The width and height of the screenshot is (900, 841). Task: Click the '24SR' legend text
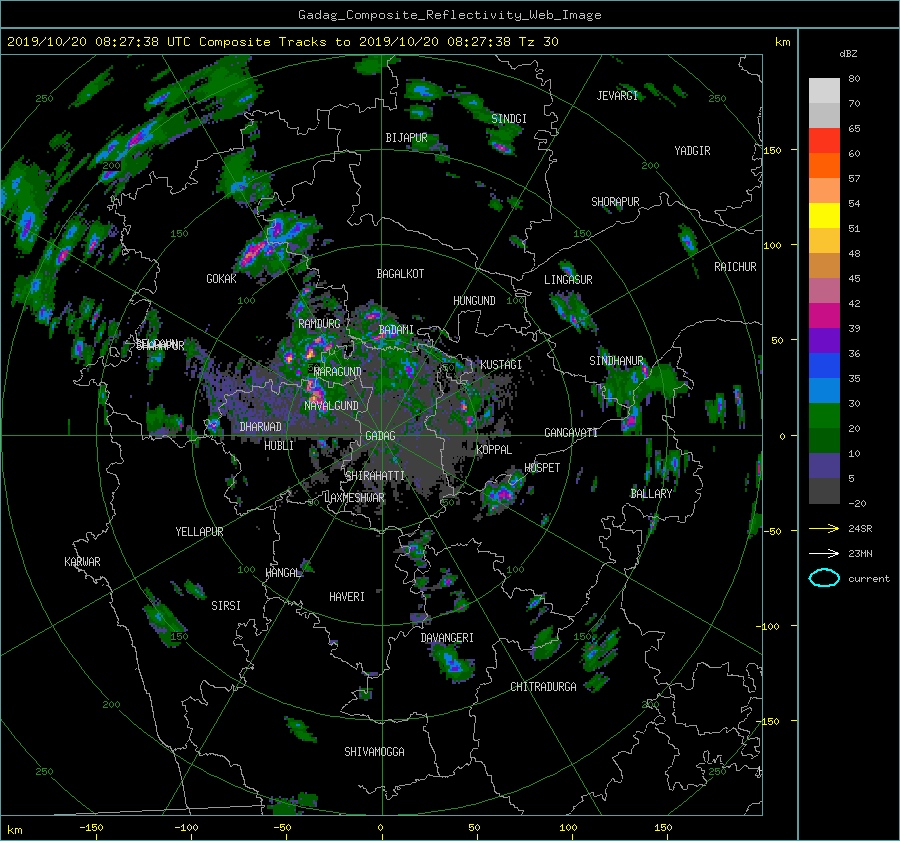point(860,528)
